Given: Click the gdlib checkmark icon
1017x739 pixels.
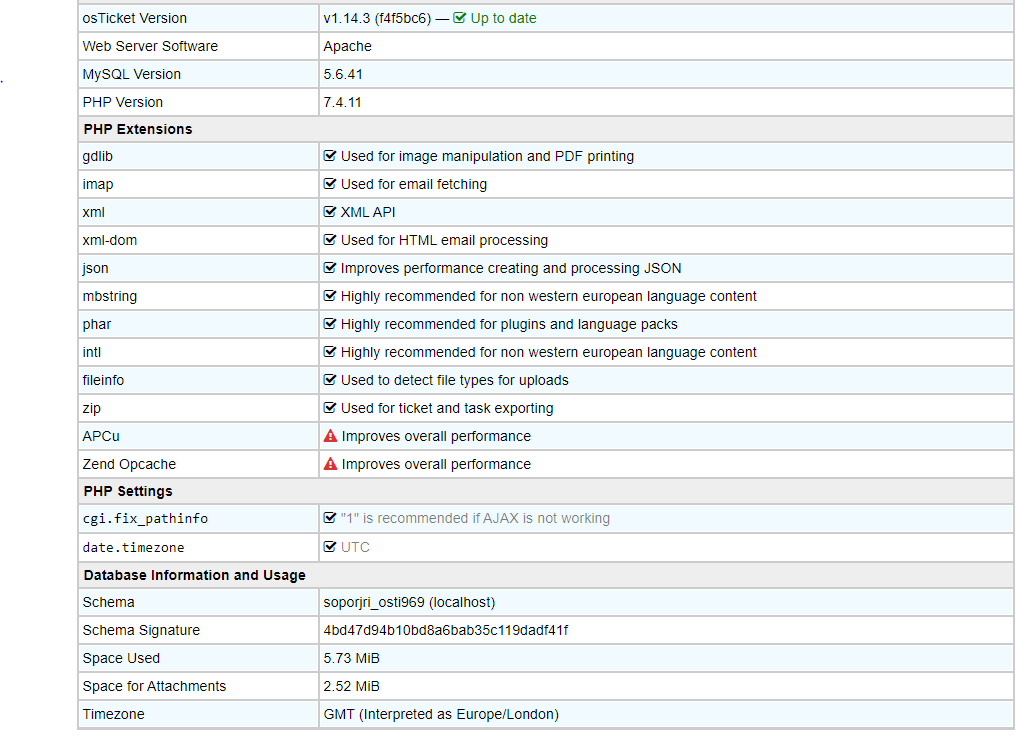Looking at the screenshot, I should pyautogui.click(x=330, y=156).
